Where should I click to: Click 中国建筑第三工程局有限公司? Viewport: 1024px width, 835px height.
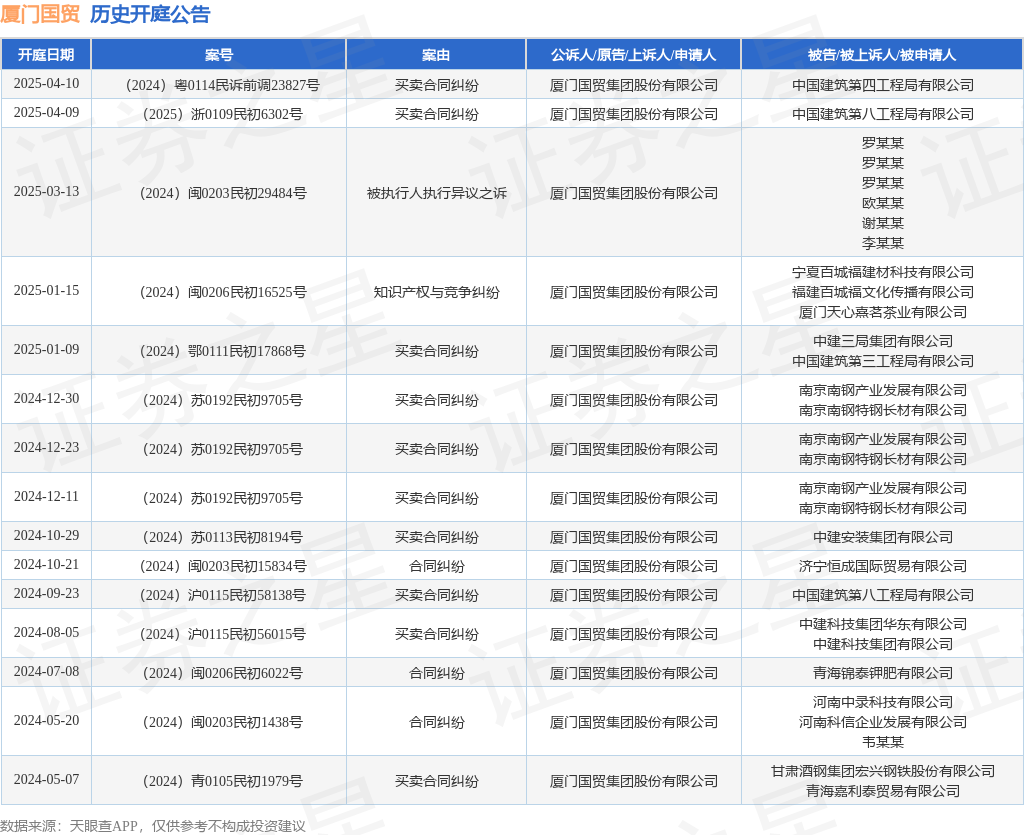(x=883, y=361)
